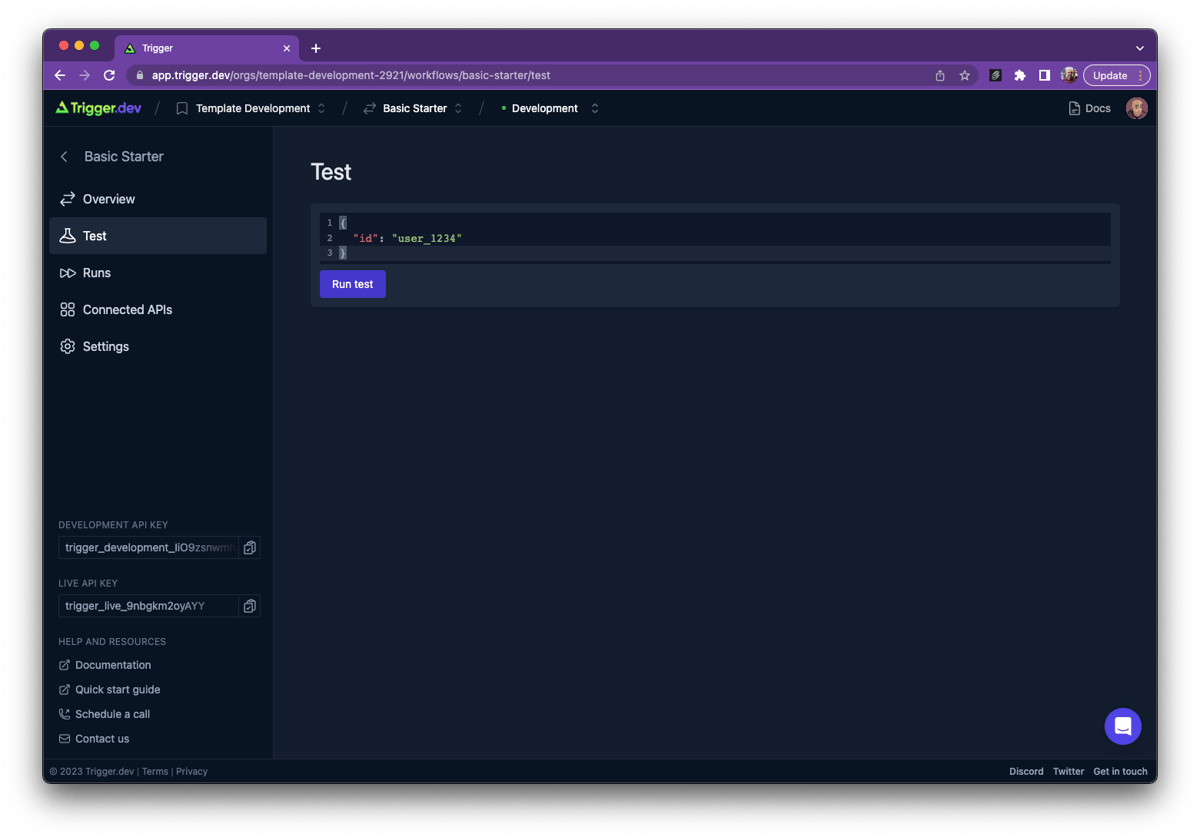Screen dimensions: 1200x840
Task: Click the Trigger.dev logo
Action: (x=98, y=108)
